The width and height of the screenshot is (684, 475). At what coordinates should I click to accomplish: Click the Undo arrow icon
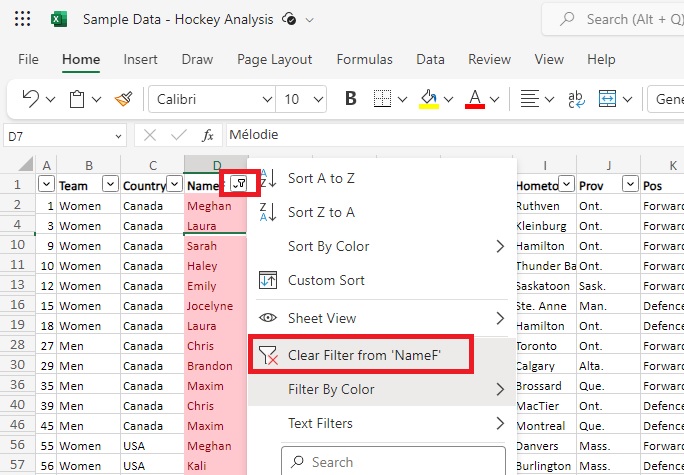coord(31,99)
